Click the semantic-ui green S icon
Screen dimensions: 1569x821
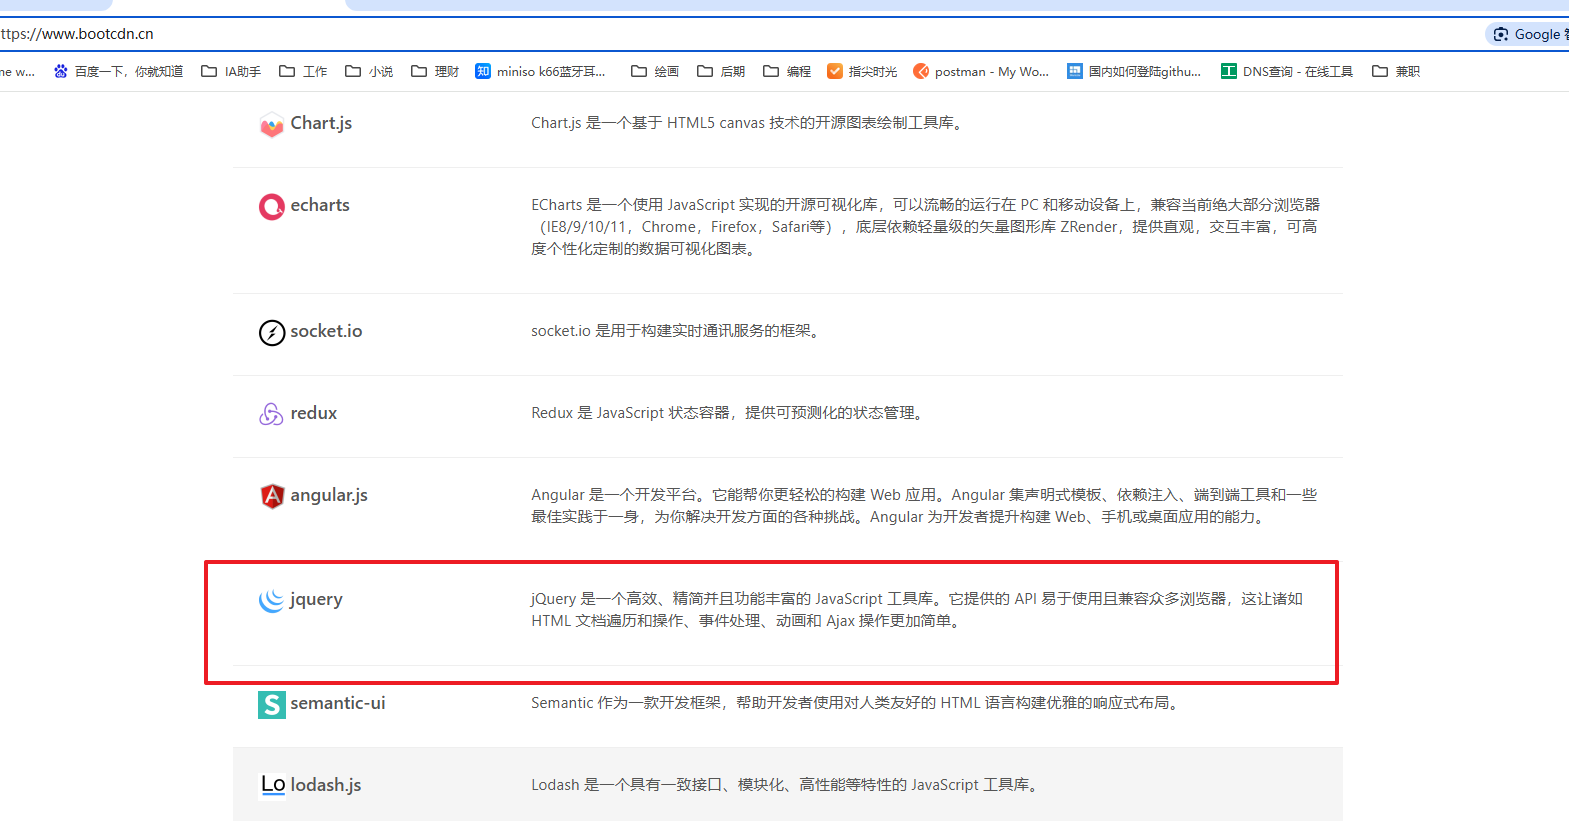coord(271,704)
